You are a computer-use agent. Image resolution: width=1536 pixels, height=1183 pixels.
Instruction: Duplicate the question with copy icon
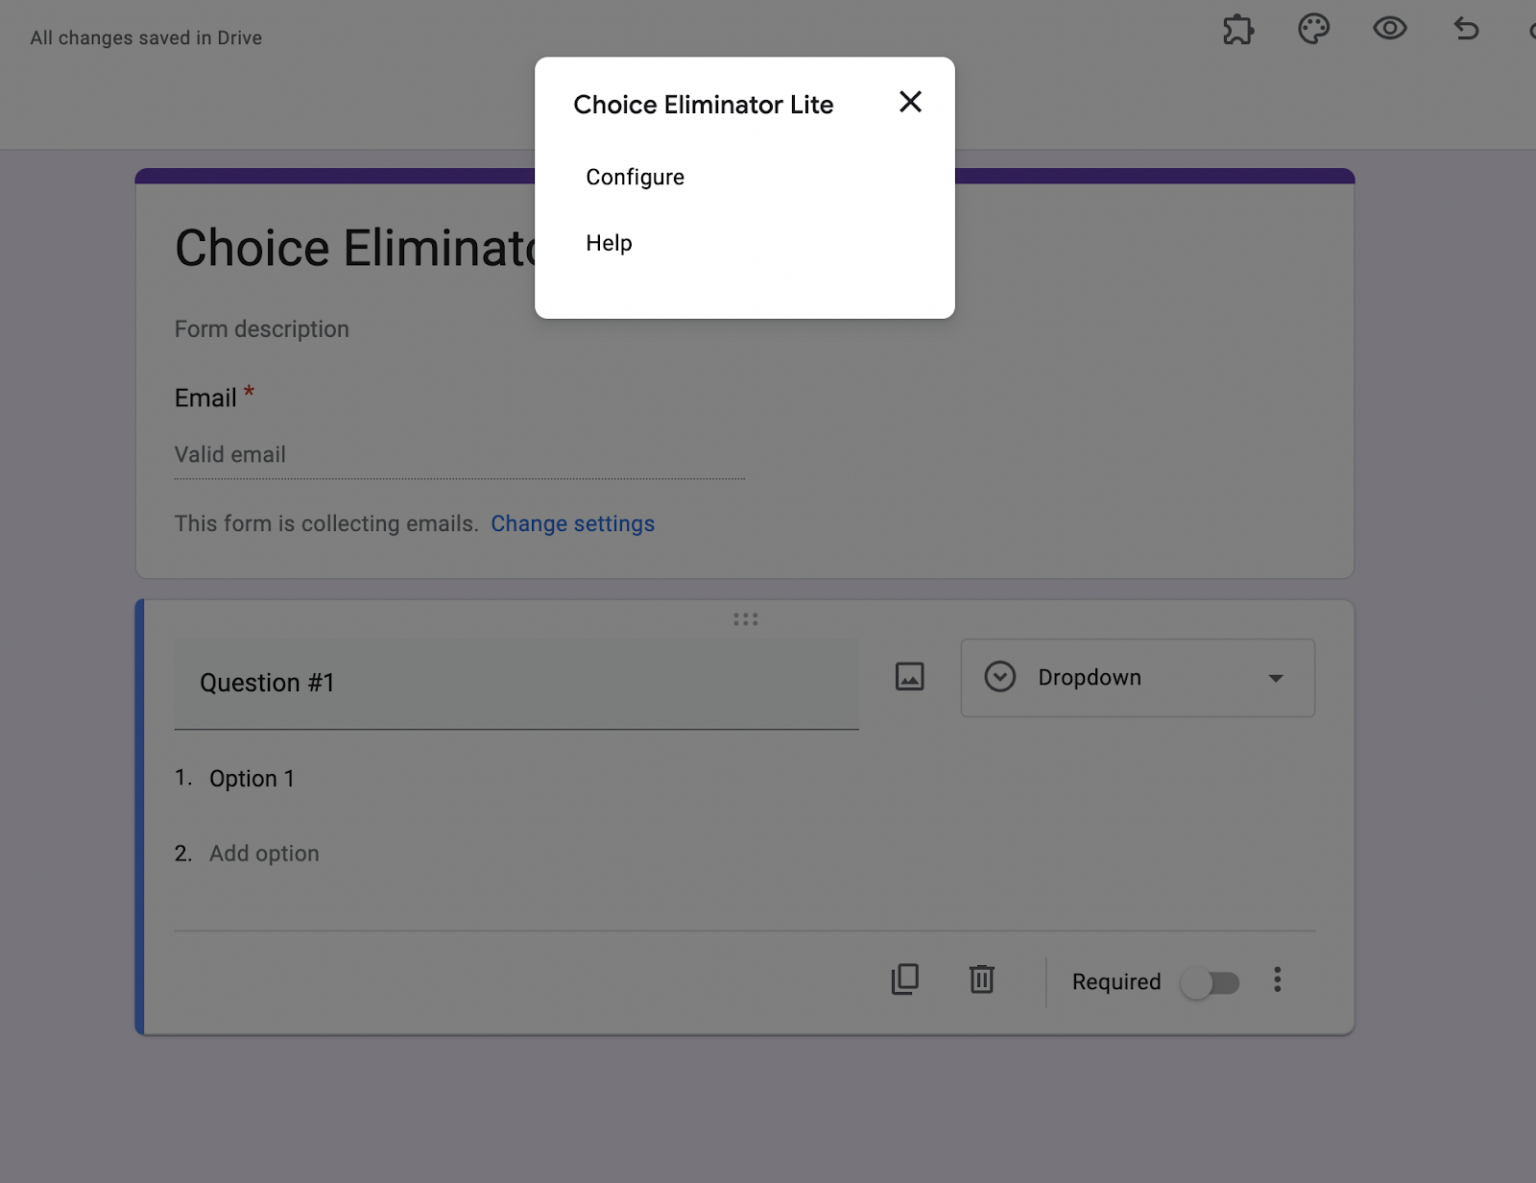905,979
